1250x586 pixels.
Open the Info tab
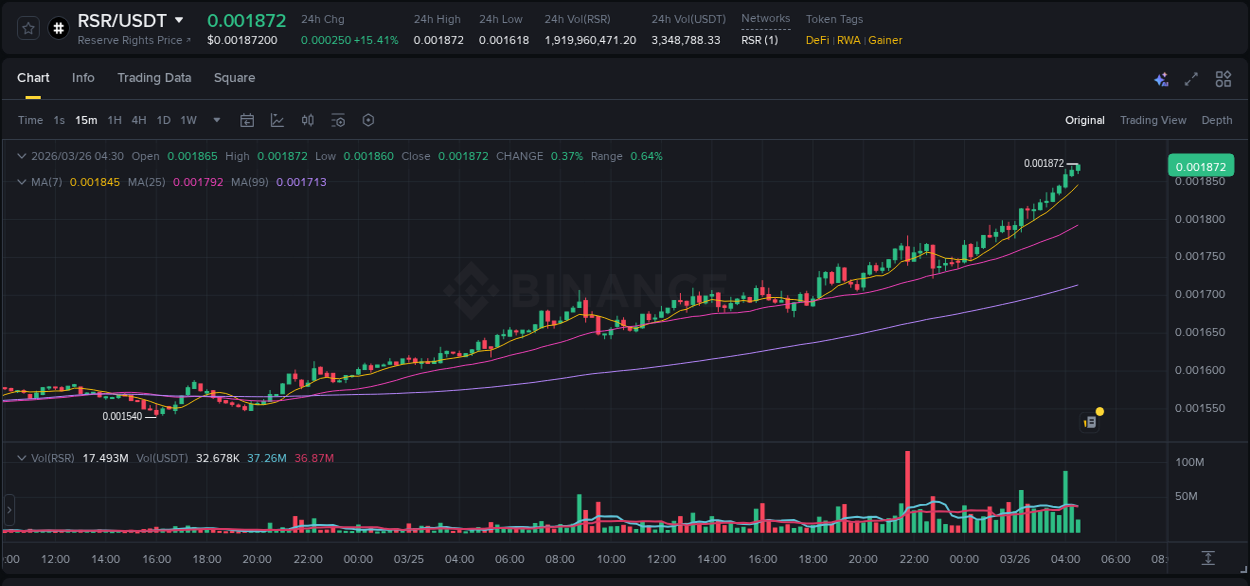point(83,77)
